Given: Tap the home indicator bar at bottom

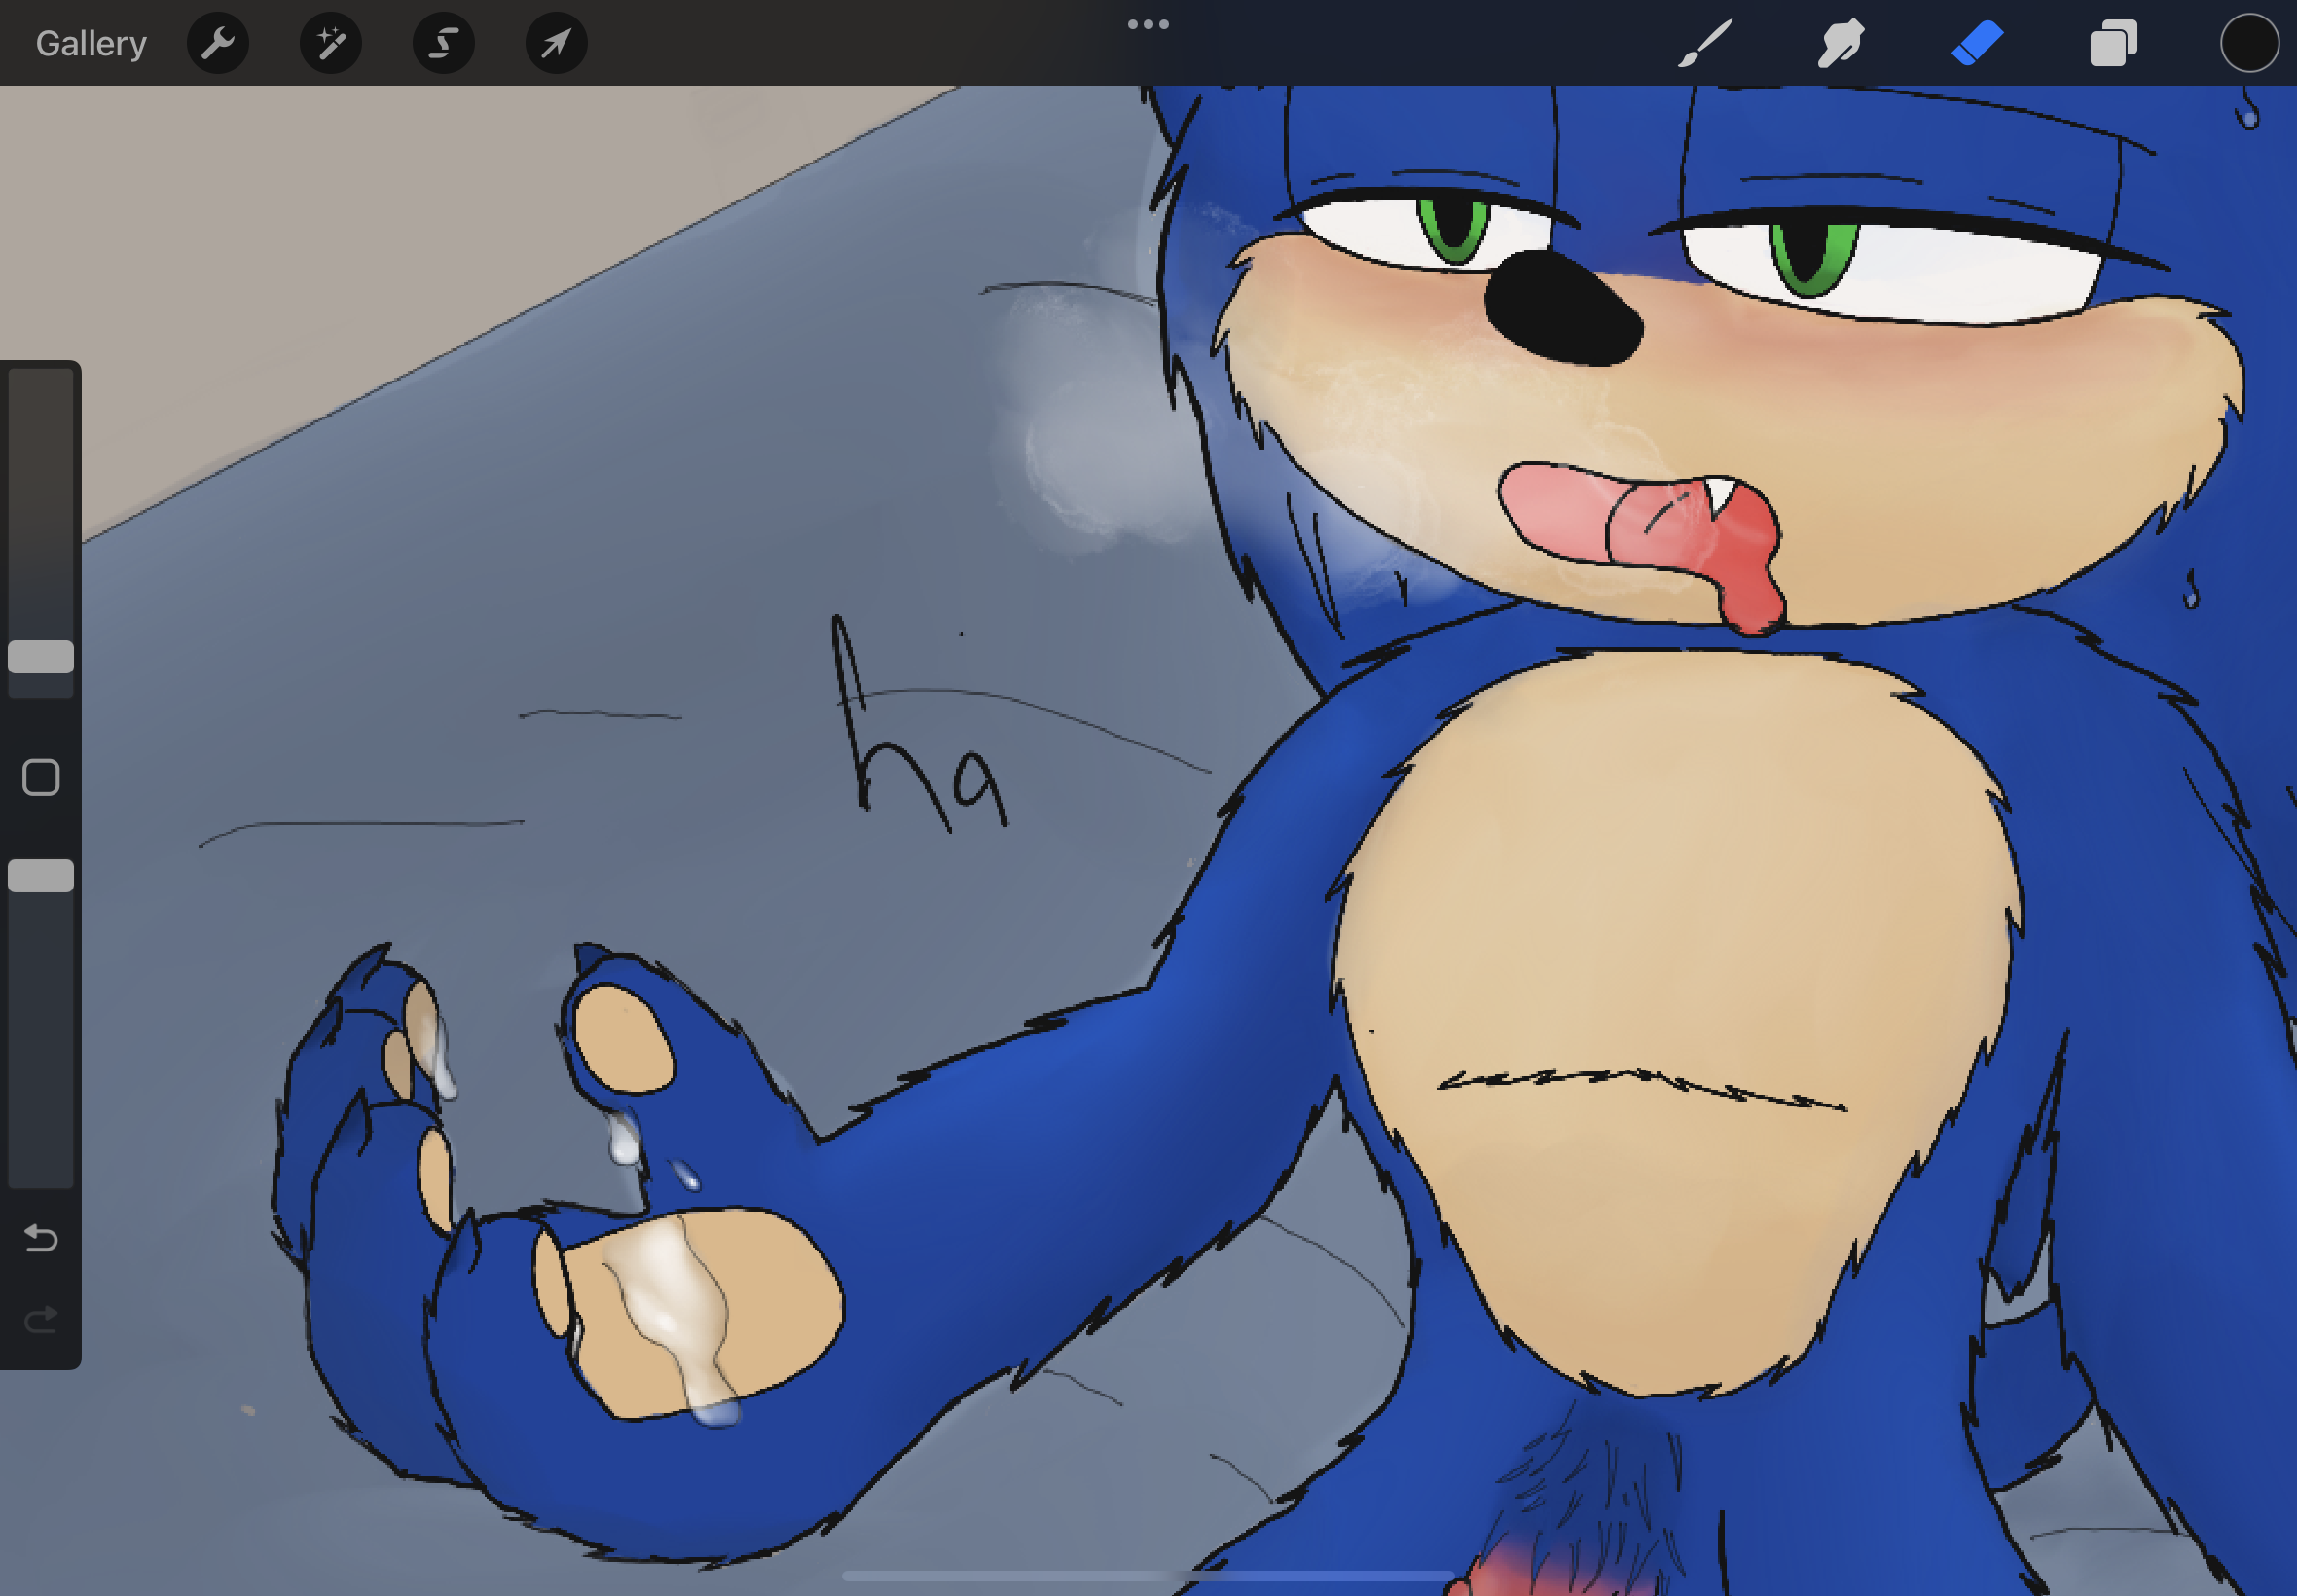Looking at the screenshot, I should click(x=1148, y=1575).
